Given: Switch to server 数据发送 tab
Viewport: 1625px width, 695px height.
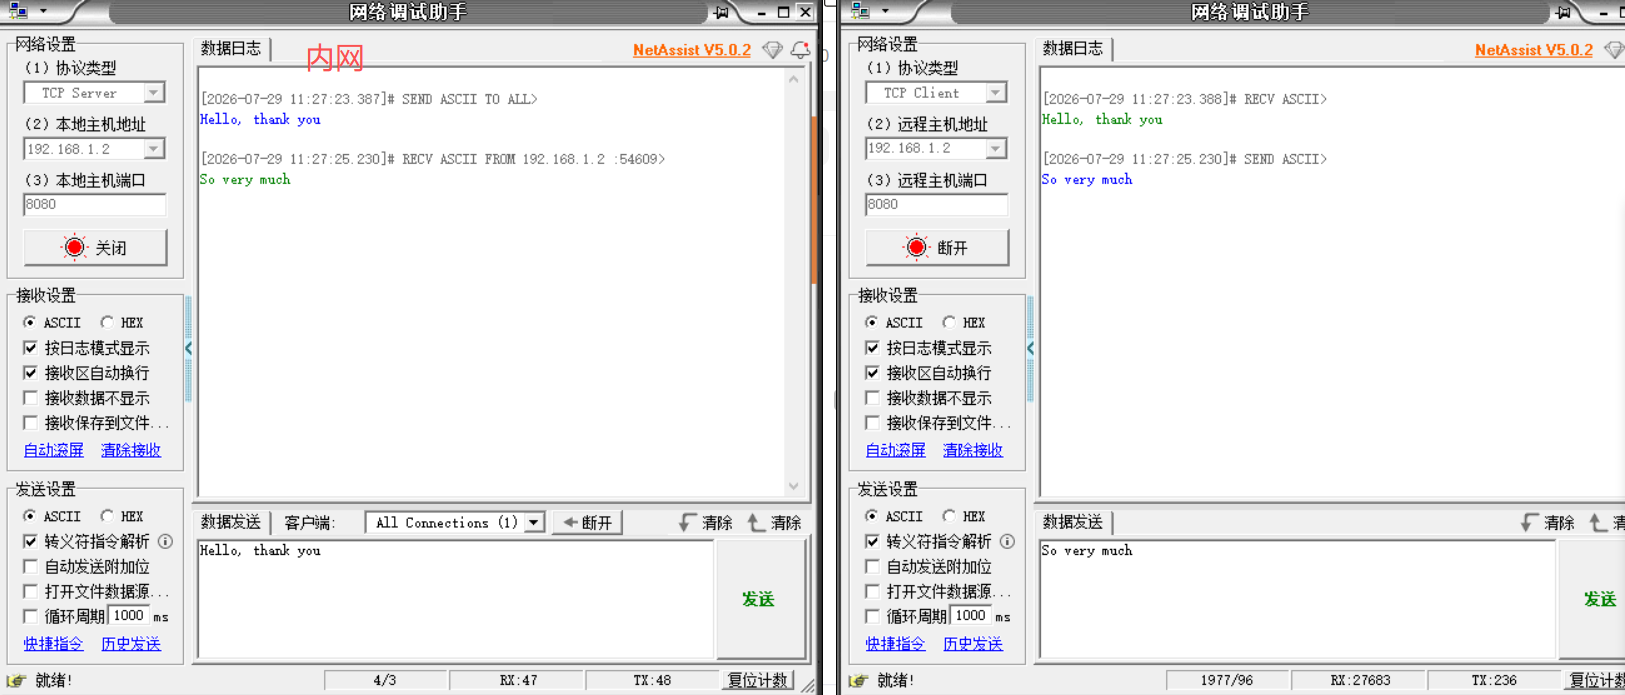Looking at the screenshot, I should pos(231,522).
